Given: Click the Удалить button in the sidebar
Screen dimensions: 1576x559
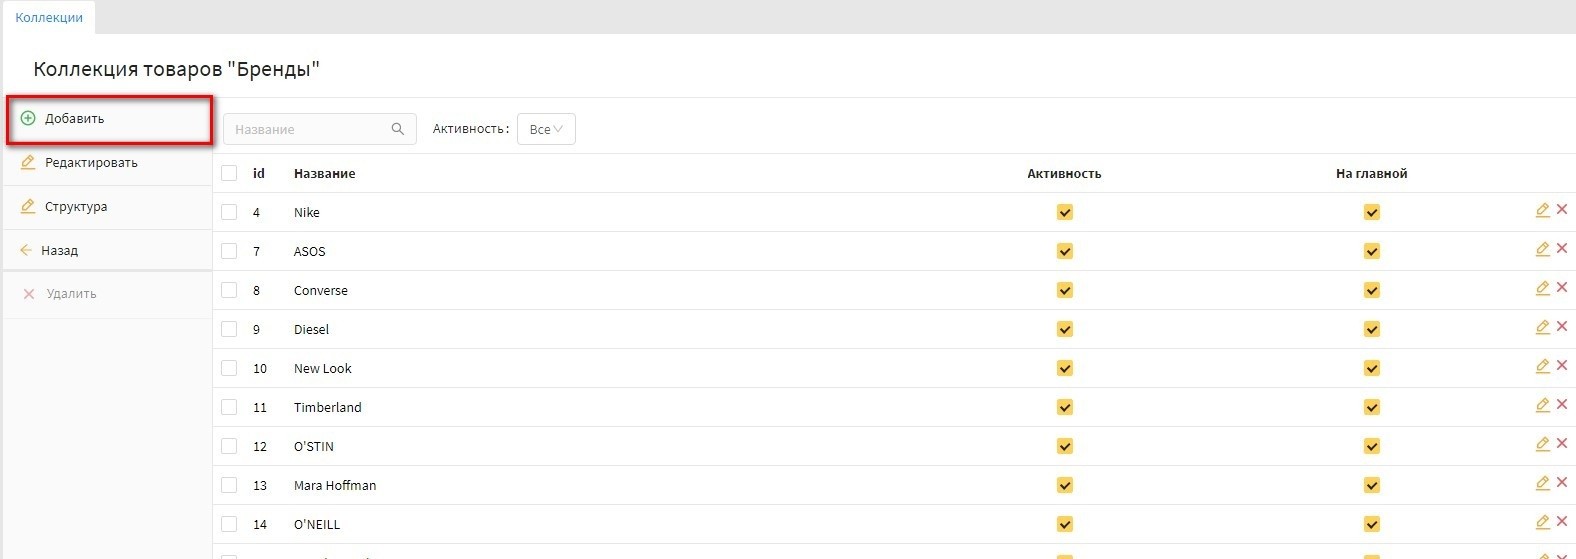Looking at the screenshot, I should point(71,294).
